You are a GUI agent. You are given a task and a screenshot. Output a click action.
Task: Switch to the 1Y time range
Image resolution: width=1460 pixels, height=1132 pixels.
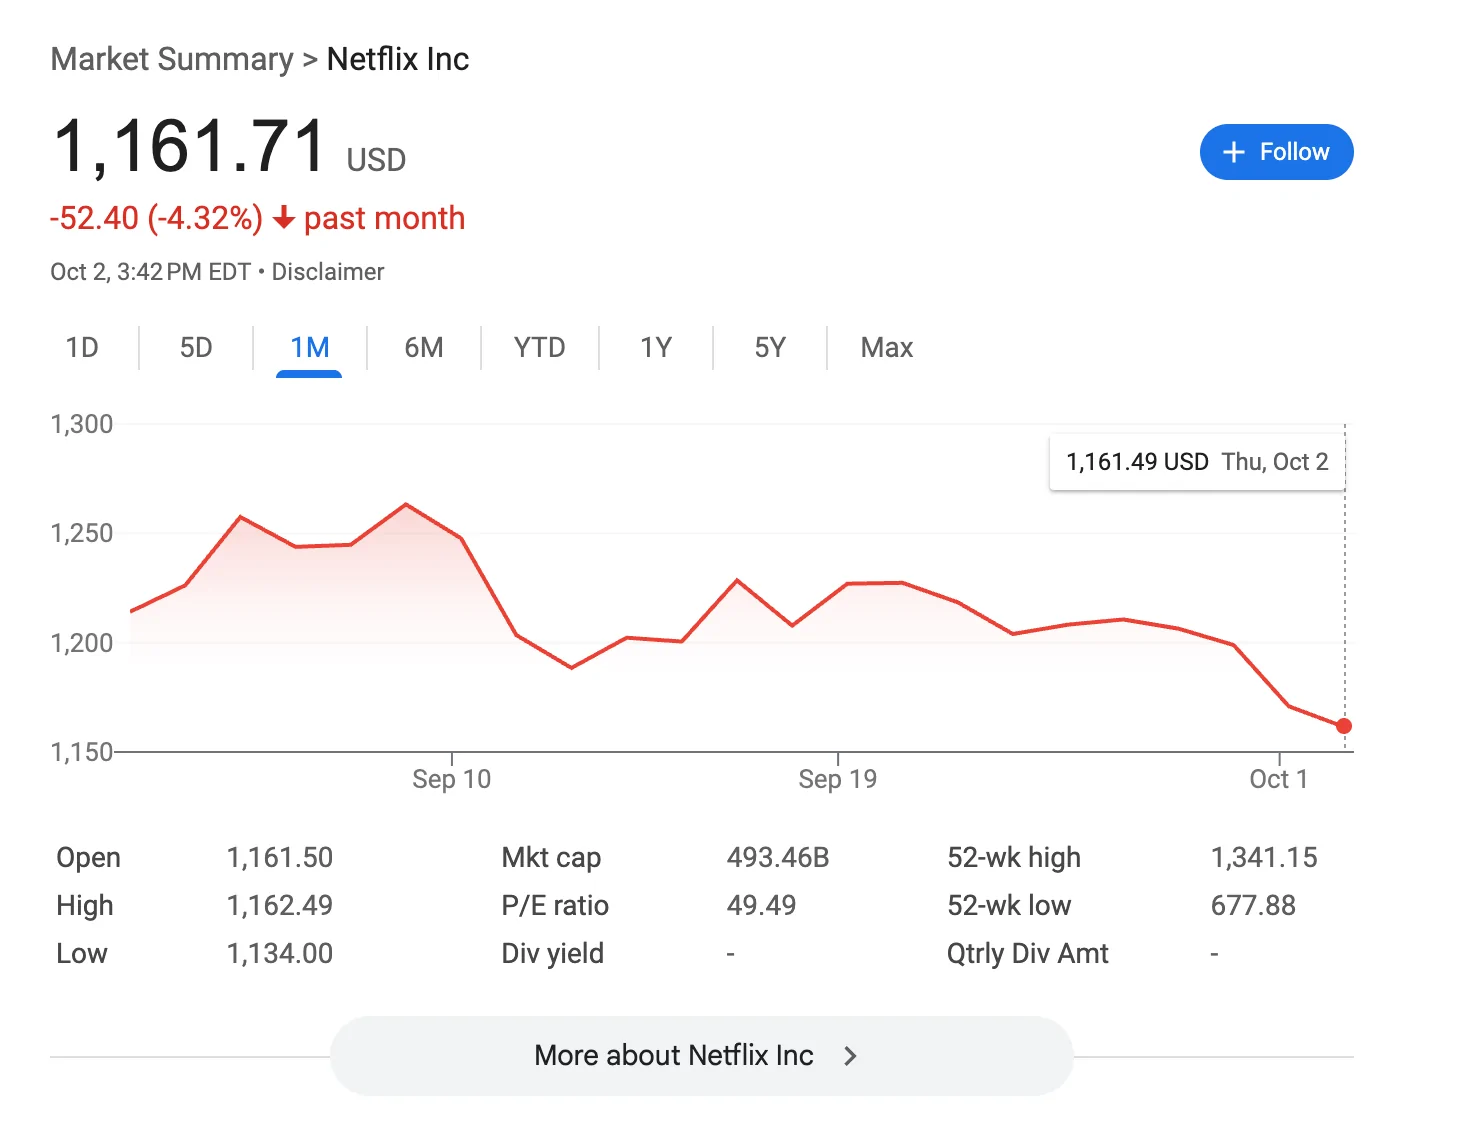click(x=655, y=348)
